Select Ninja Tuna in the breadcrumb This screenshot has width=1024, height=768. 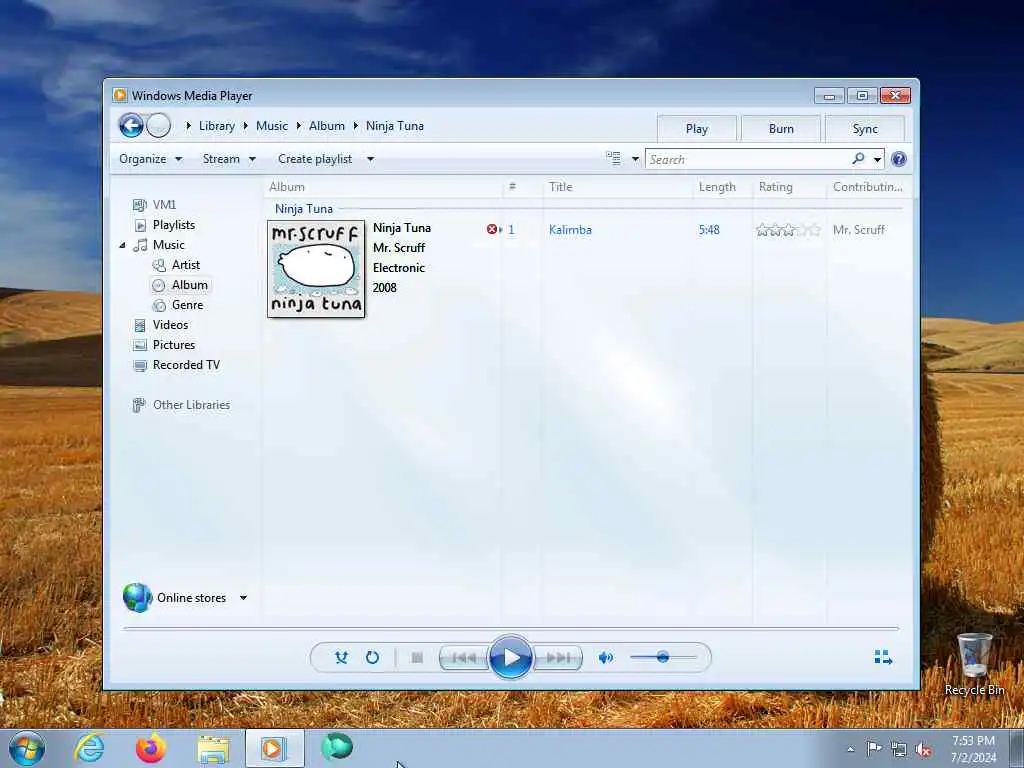[394, 126]
